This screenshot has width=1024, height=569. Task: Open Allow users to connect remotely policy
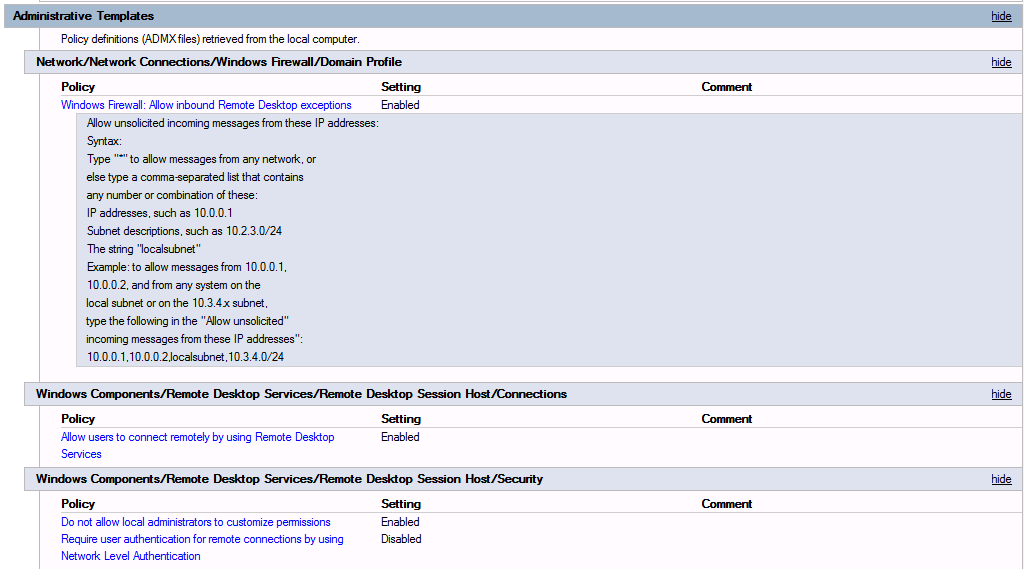click(197, 437)
